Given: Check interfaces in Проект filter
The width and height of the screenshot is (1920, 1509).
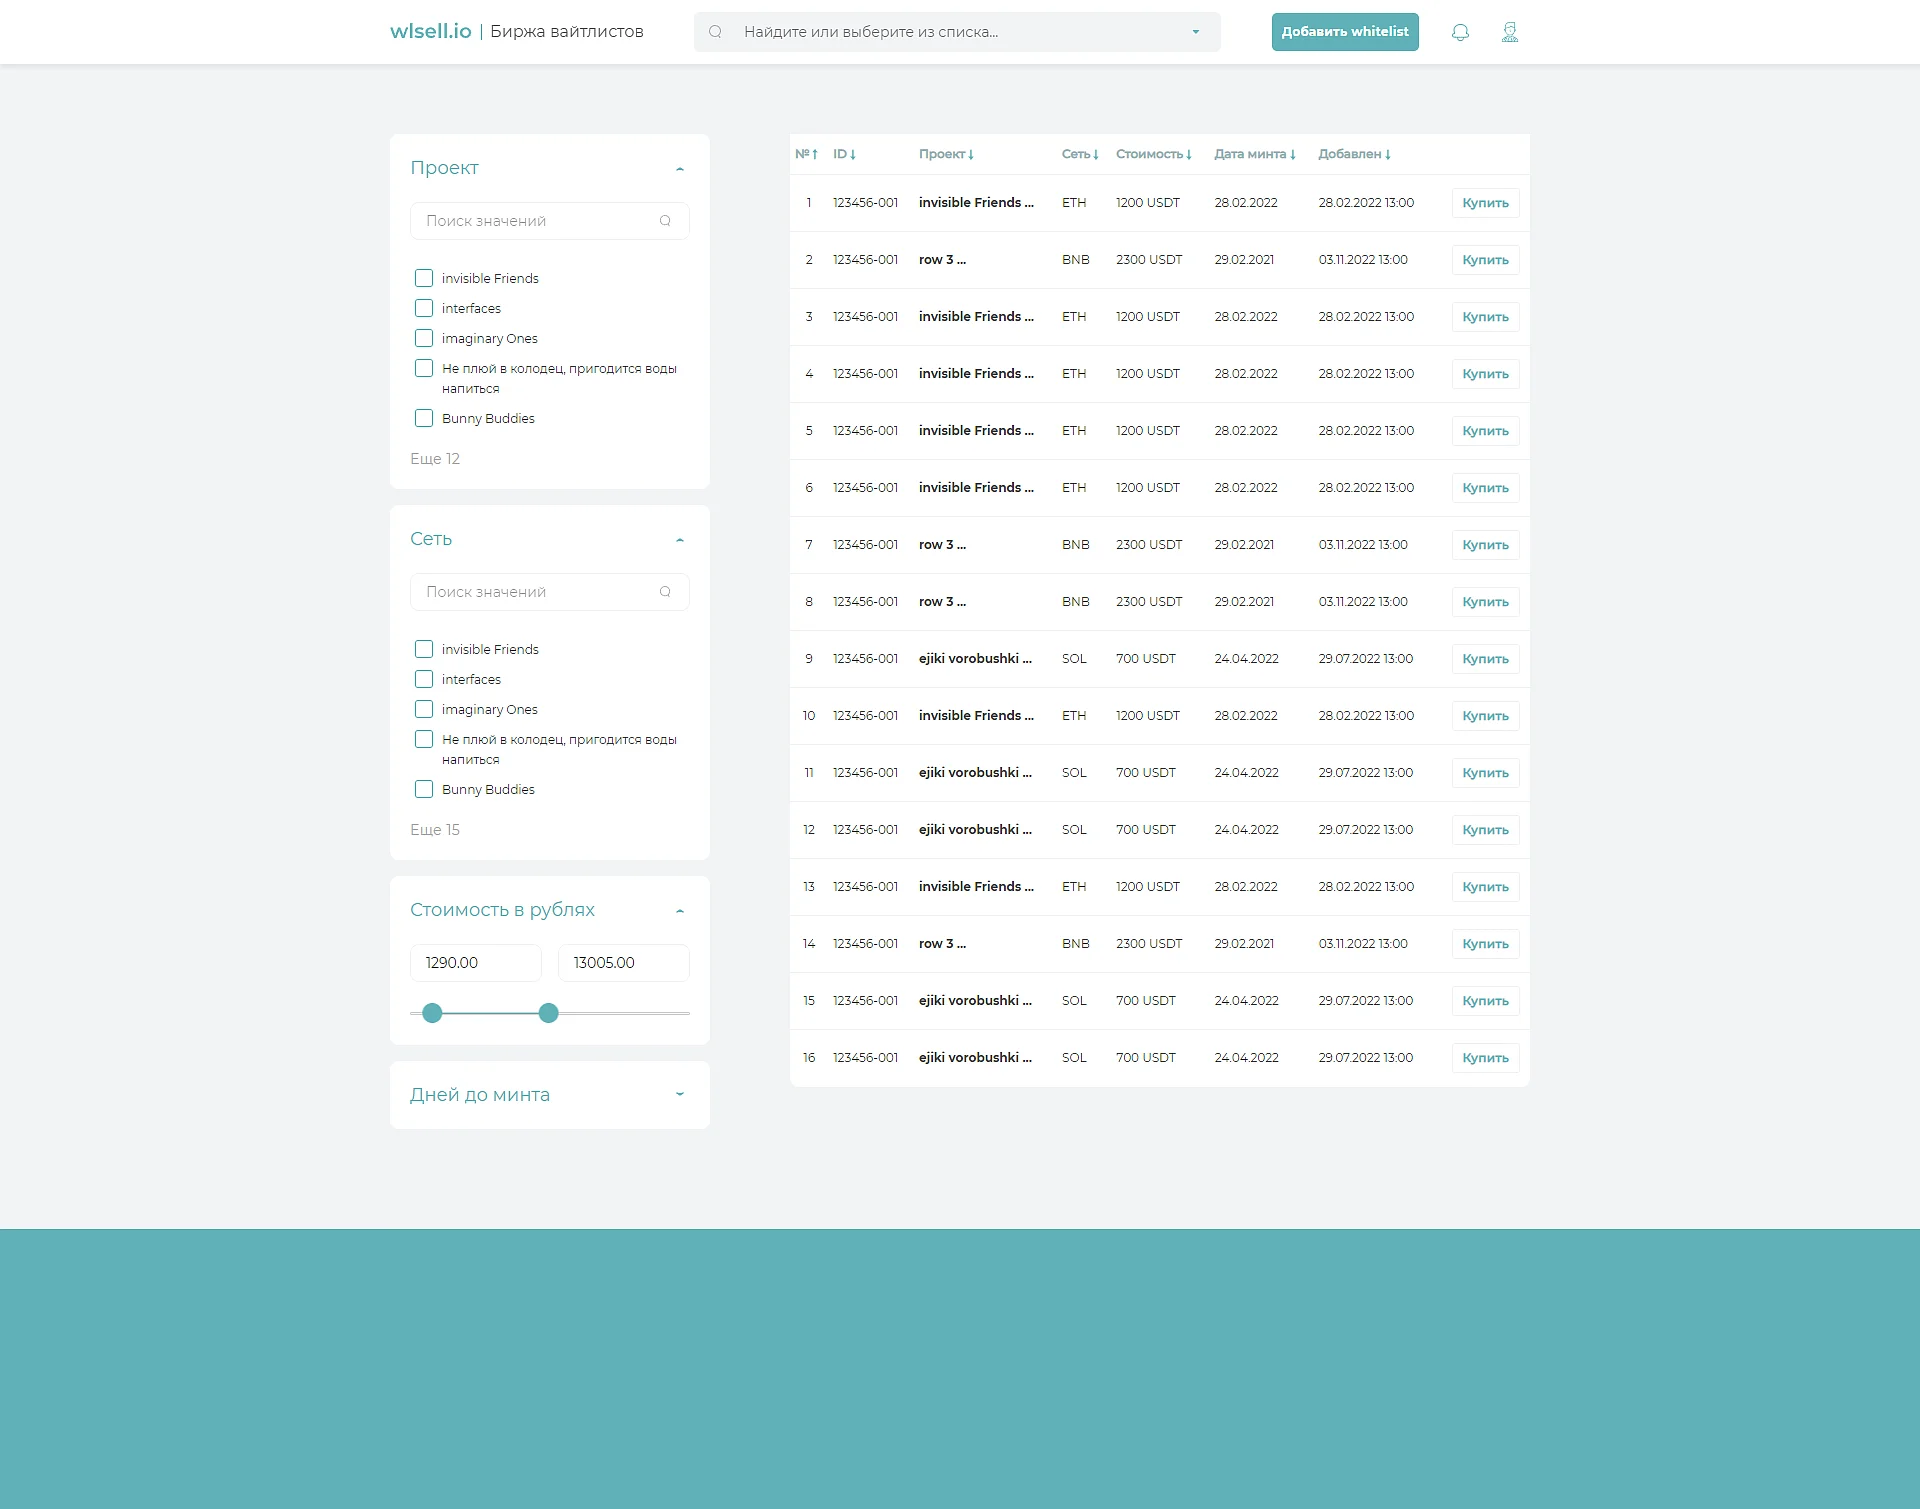Looking at the screenshot, I should (424, 308).
